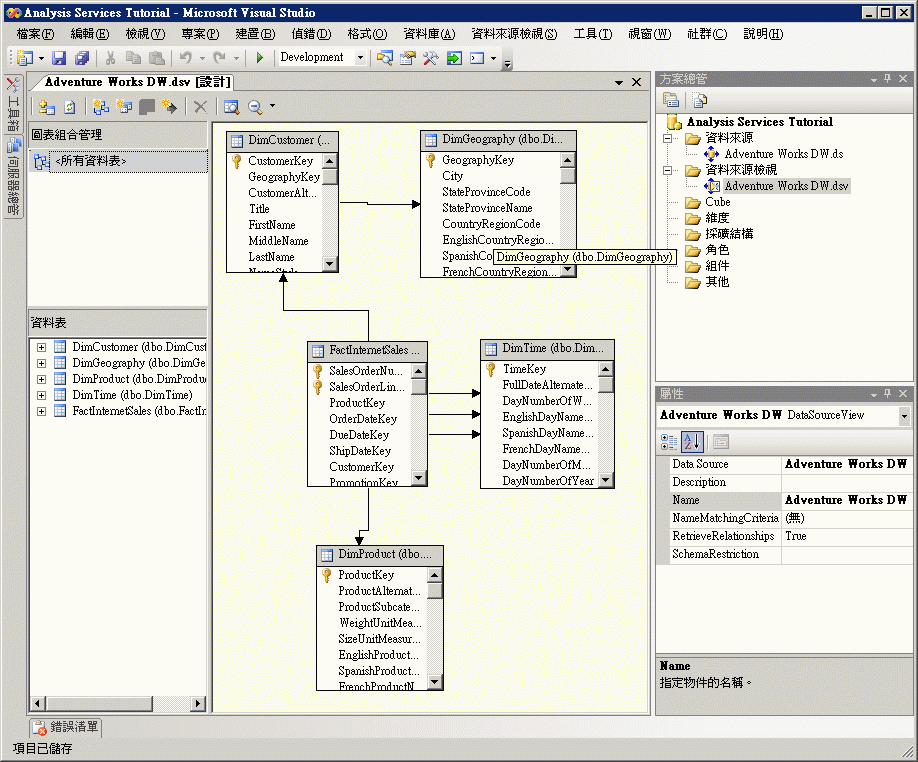918x762 pixels.
Task: Click the Server Explorer side tab icon
Action: point(13,145)
